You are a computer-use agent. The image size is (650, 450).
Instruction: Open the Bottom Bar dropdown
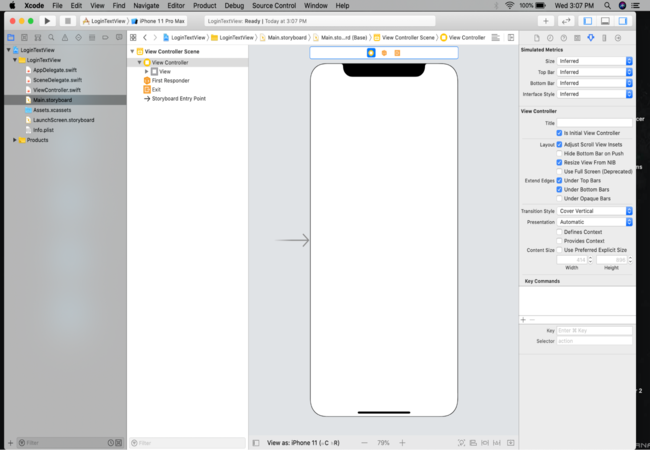pyautogui.click(x=594, y=83)
